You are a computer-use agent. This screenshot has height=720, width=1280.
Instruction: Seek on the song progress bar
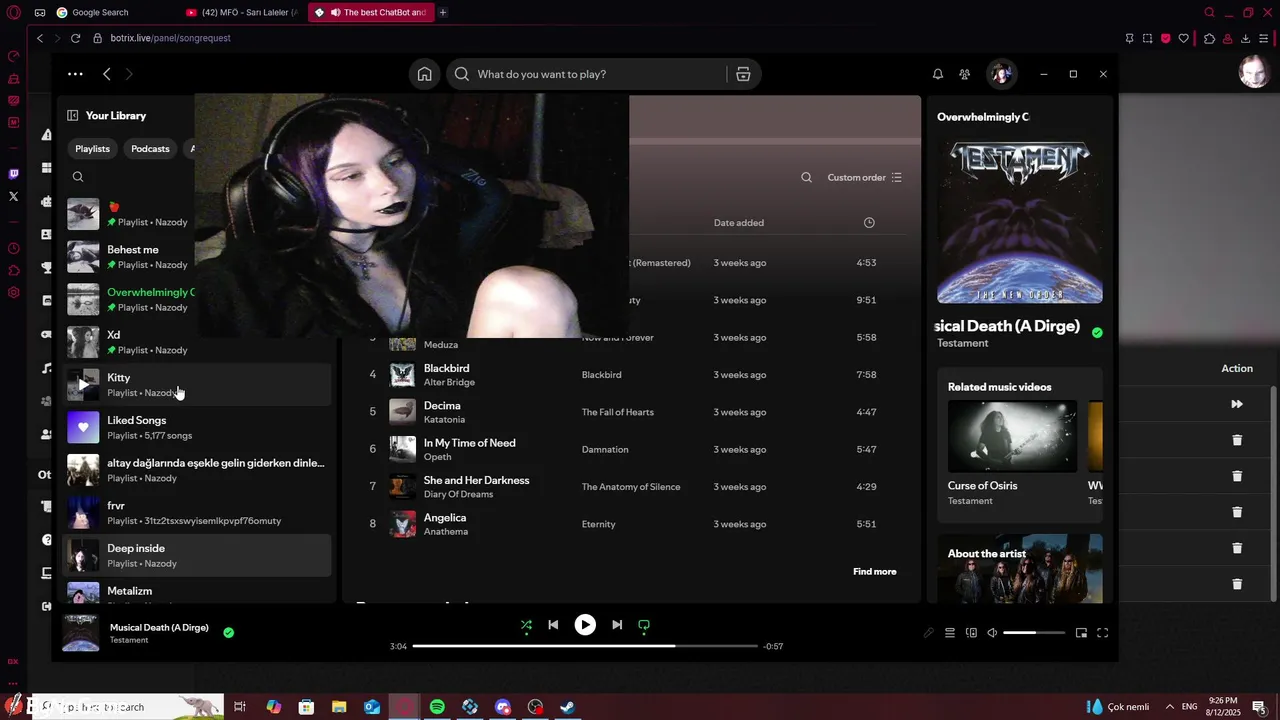pos(585,646)
